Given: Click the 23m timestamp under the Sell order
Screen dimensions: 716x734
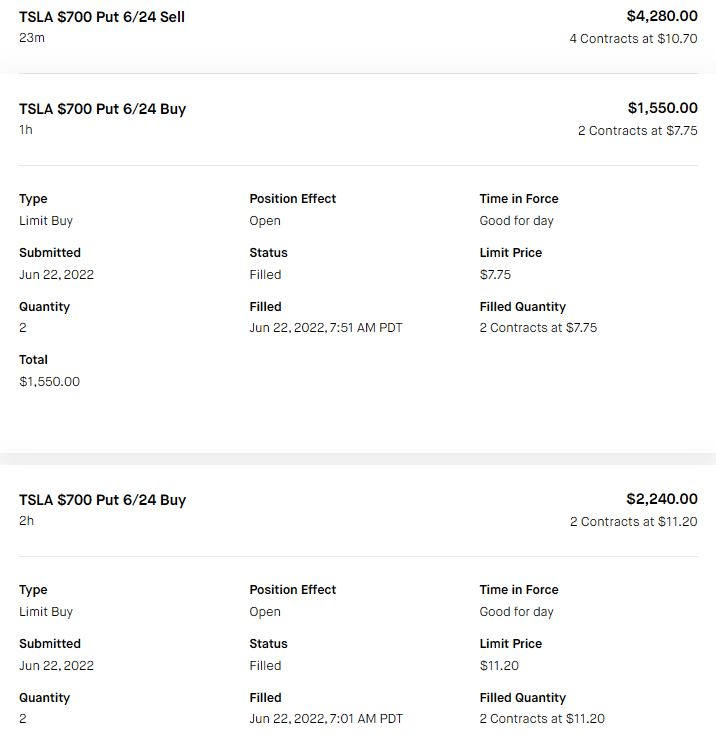Looking at the screenshot, I should [x=32, y=38].
